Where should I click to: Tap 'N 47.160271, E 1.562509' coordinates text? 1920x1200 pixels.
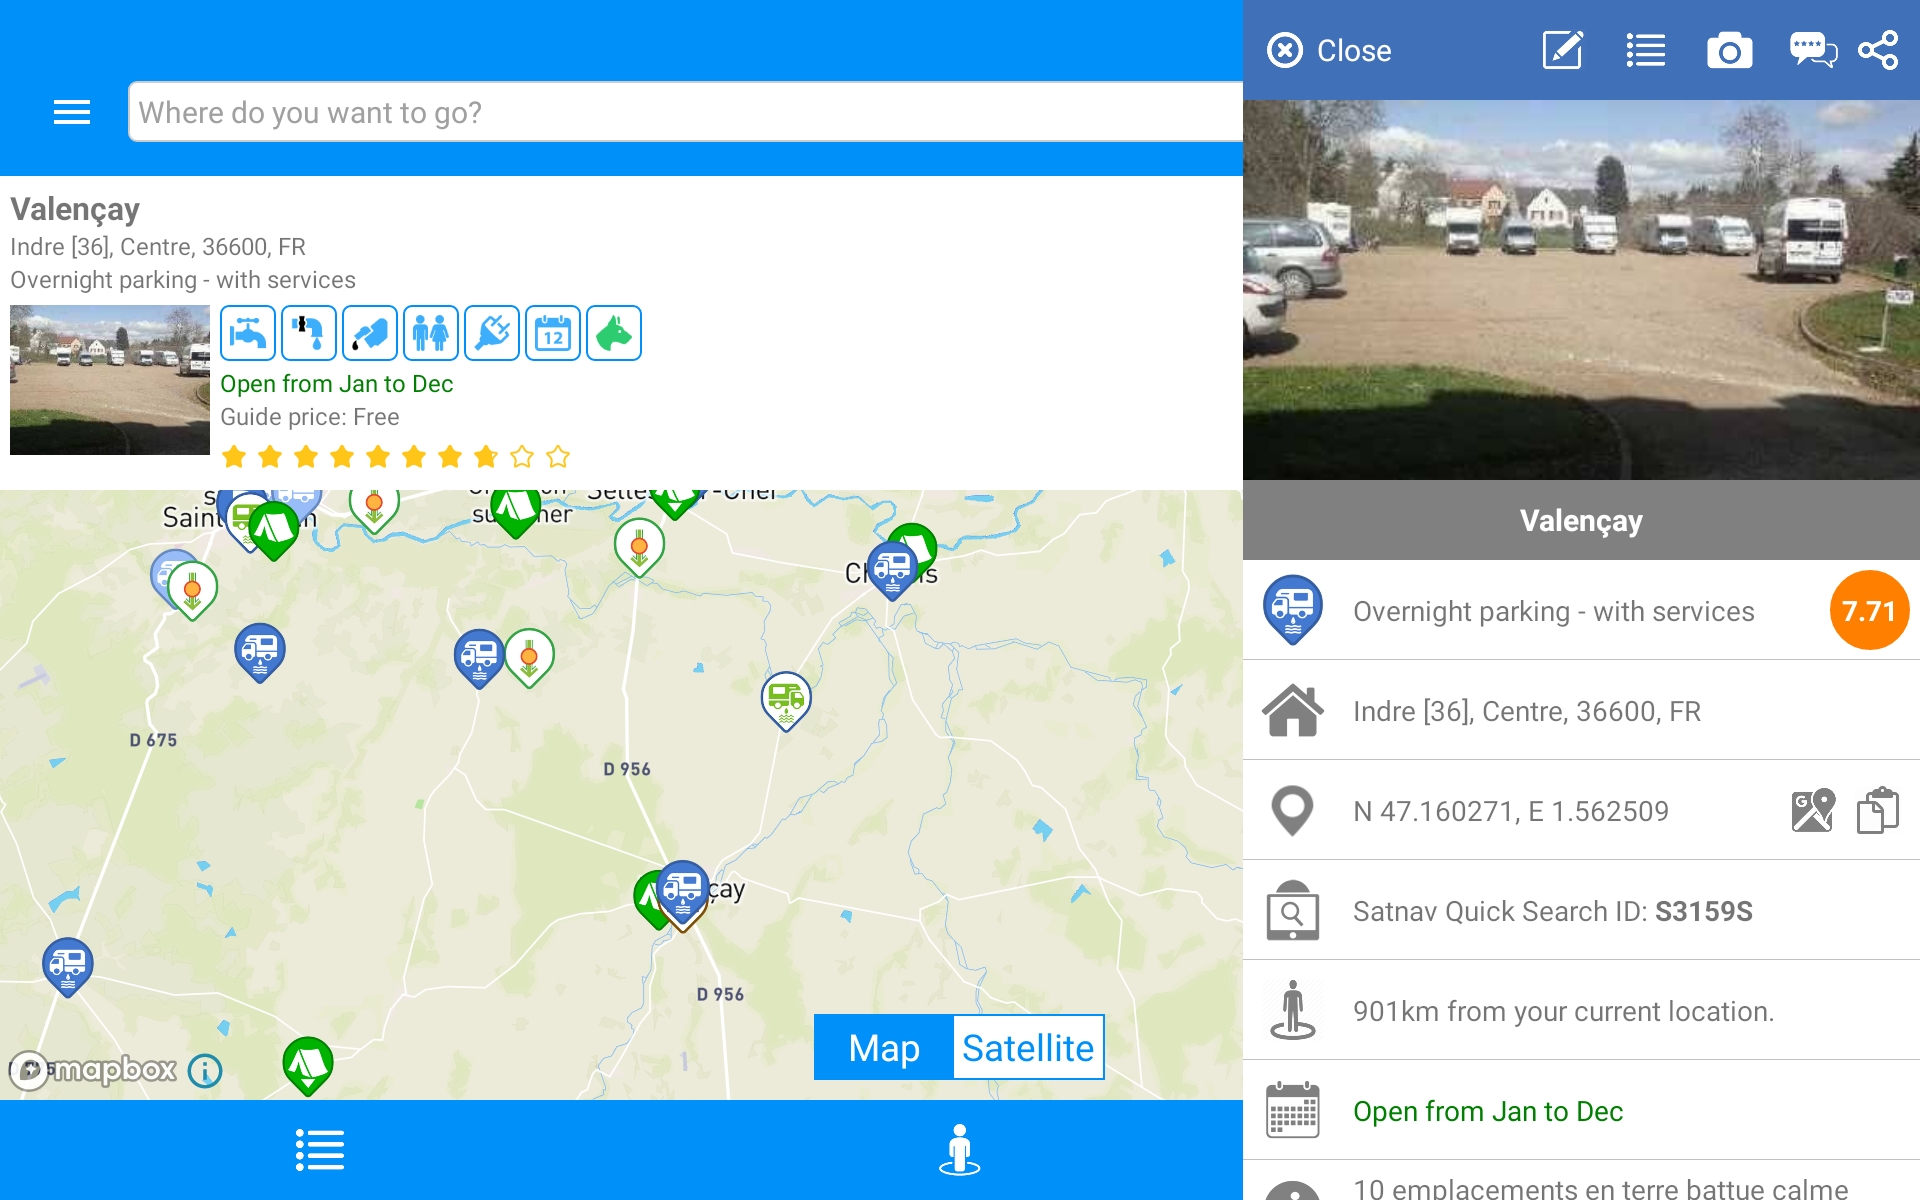1511,811
